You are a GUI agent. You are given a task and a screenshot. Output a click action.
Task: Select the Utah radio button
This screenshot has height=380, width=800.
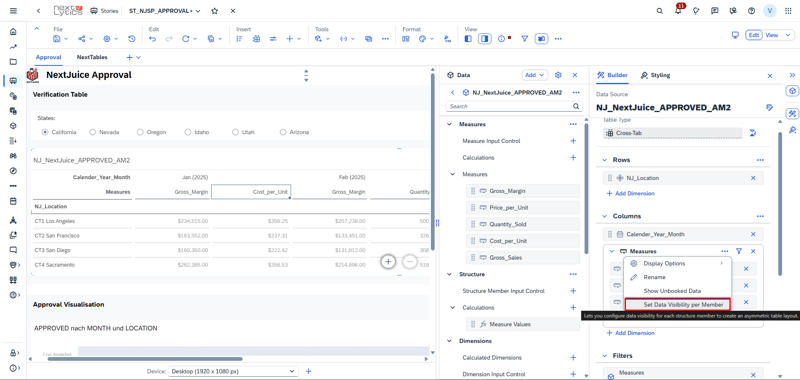(x=236, y=132)
